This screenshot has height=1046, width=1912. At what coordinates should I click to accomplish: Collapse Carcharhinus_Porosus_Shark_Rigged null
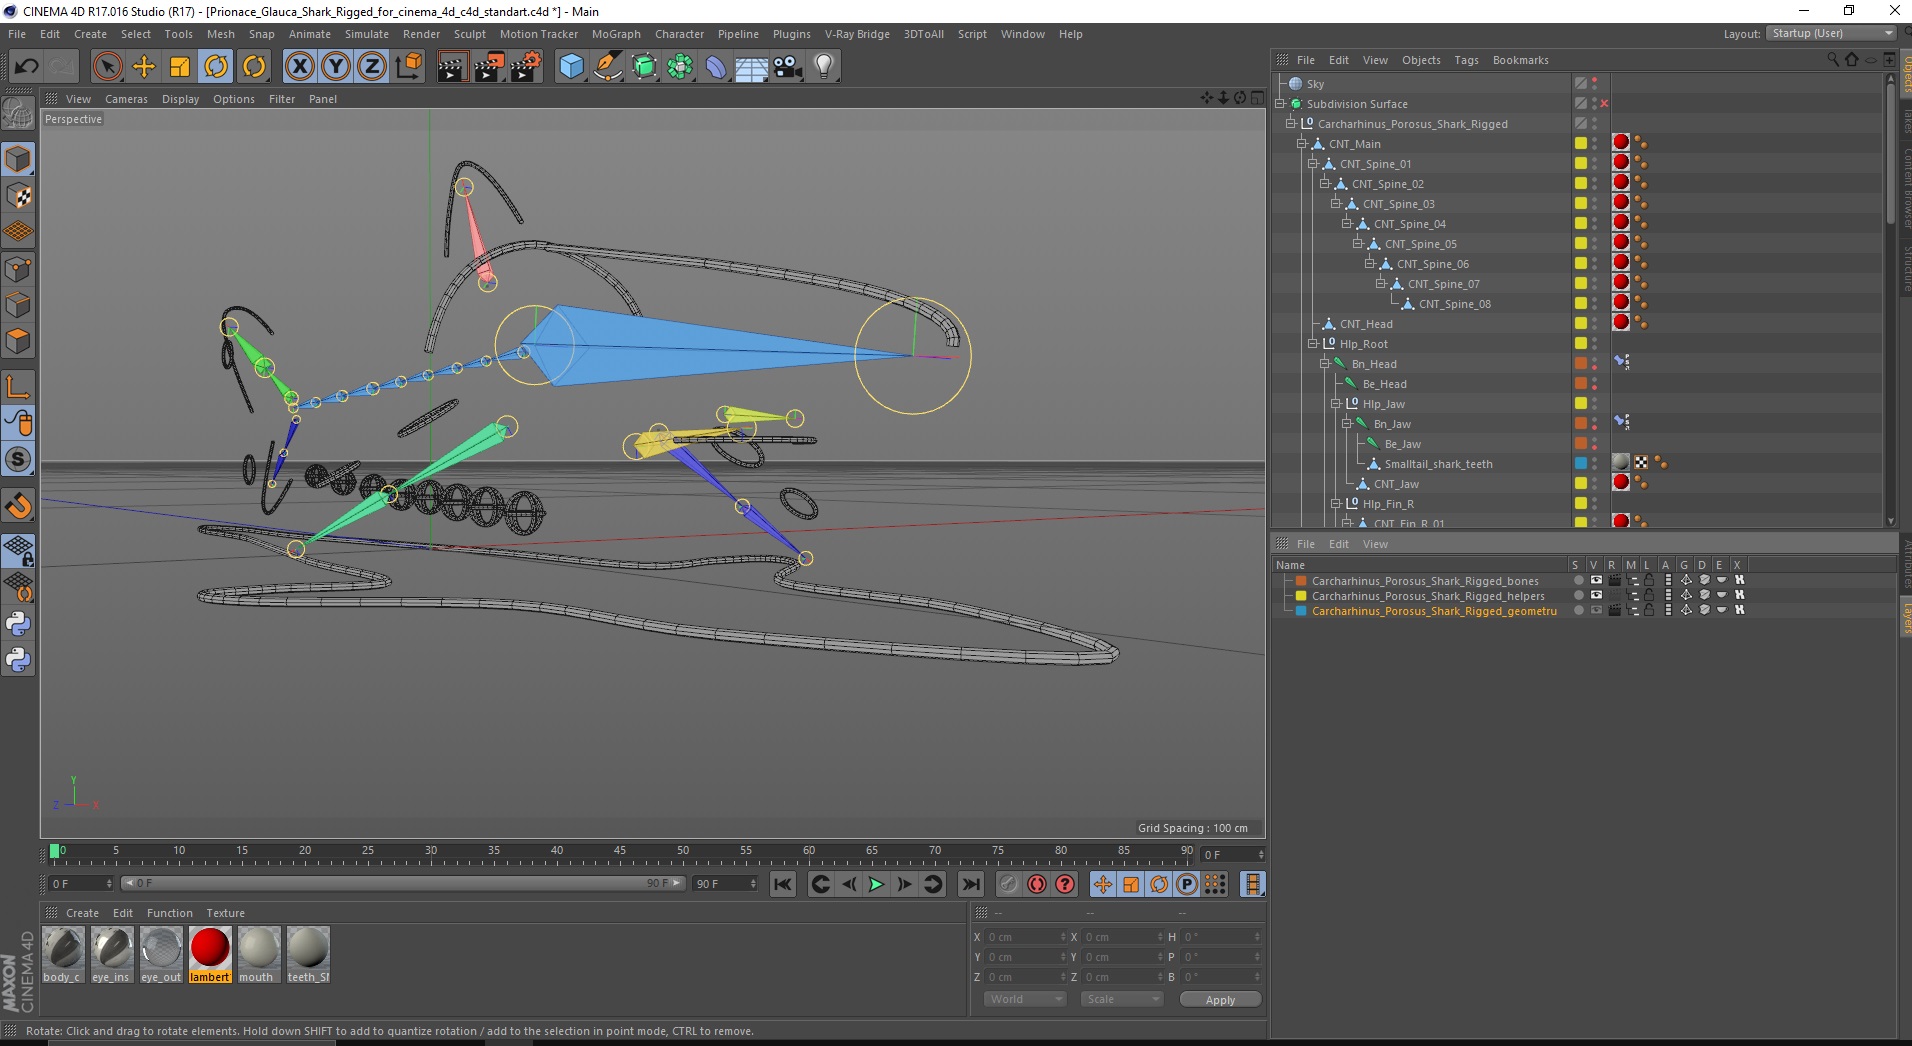pos(1291,124)
